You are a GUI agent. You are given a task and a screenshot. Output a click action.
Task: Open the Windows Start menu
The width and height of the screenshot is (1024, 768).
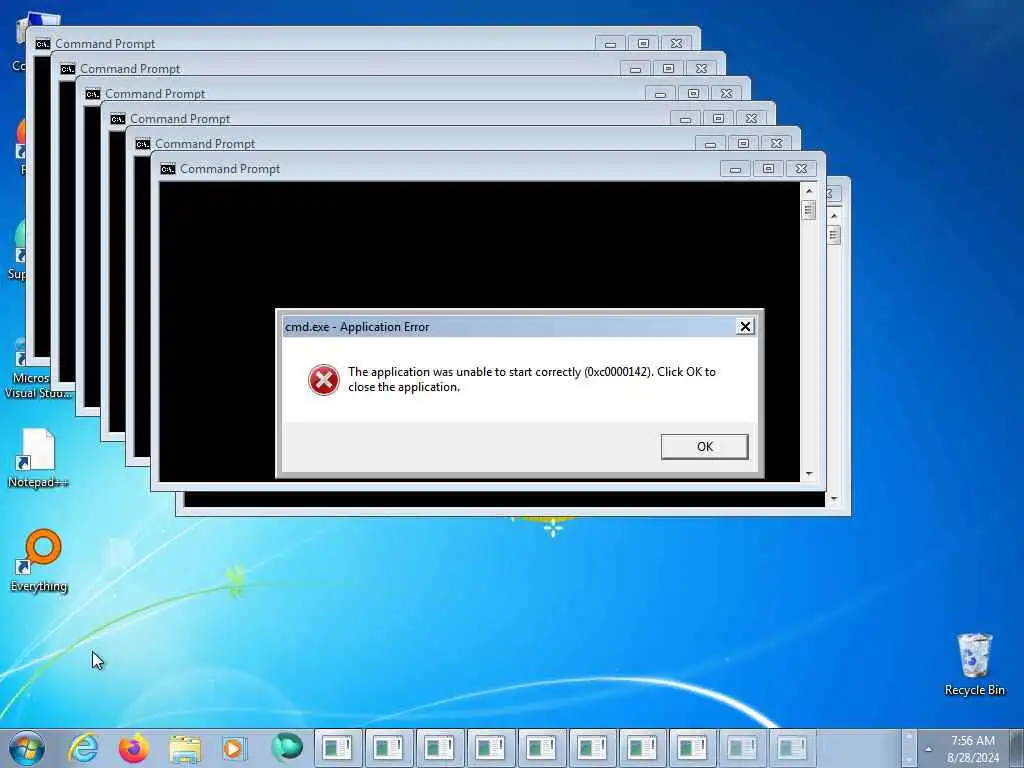27,748
